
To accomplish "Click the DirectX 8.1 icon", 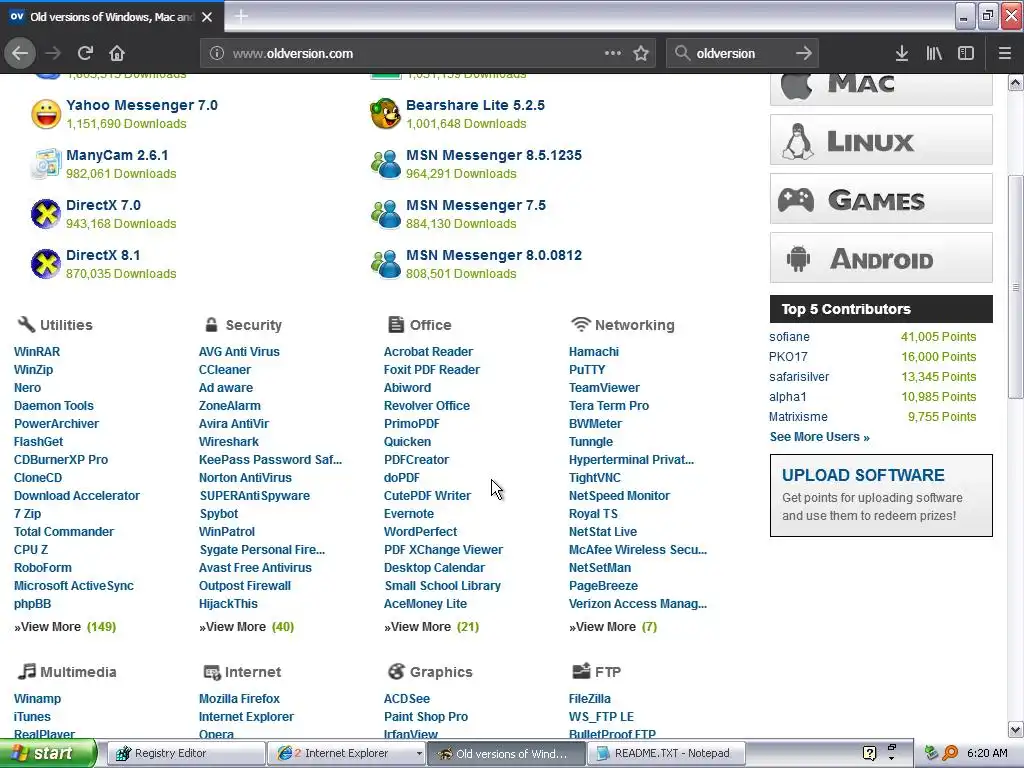I will [x=46, y=264].
